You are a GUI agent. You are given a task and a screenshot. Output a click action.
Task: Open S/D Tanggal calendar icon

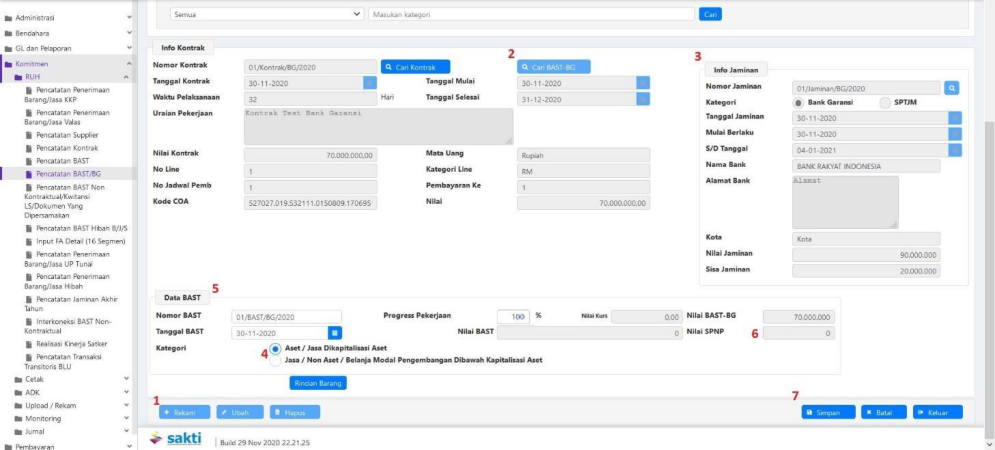click(954, 150)
